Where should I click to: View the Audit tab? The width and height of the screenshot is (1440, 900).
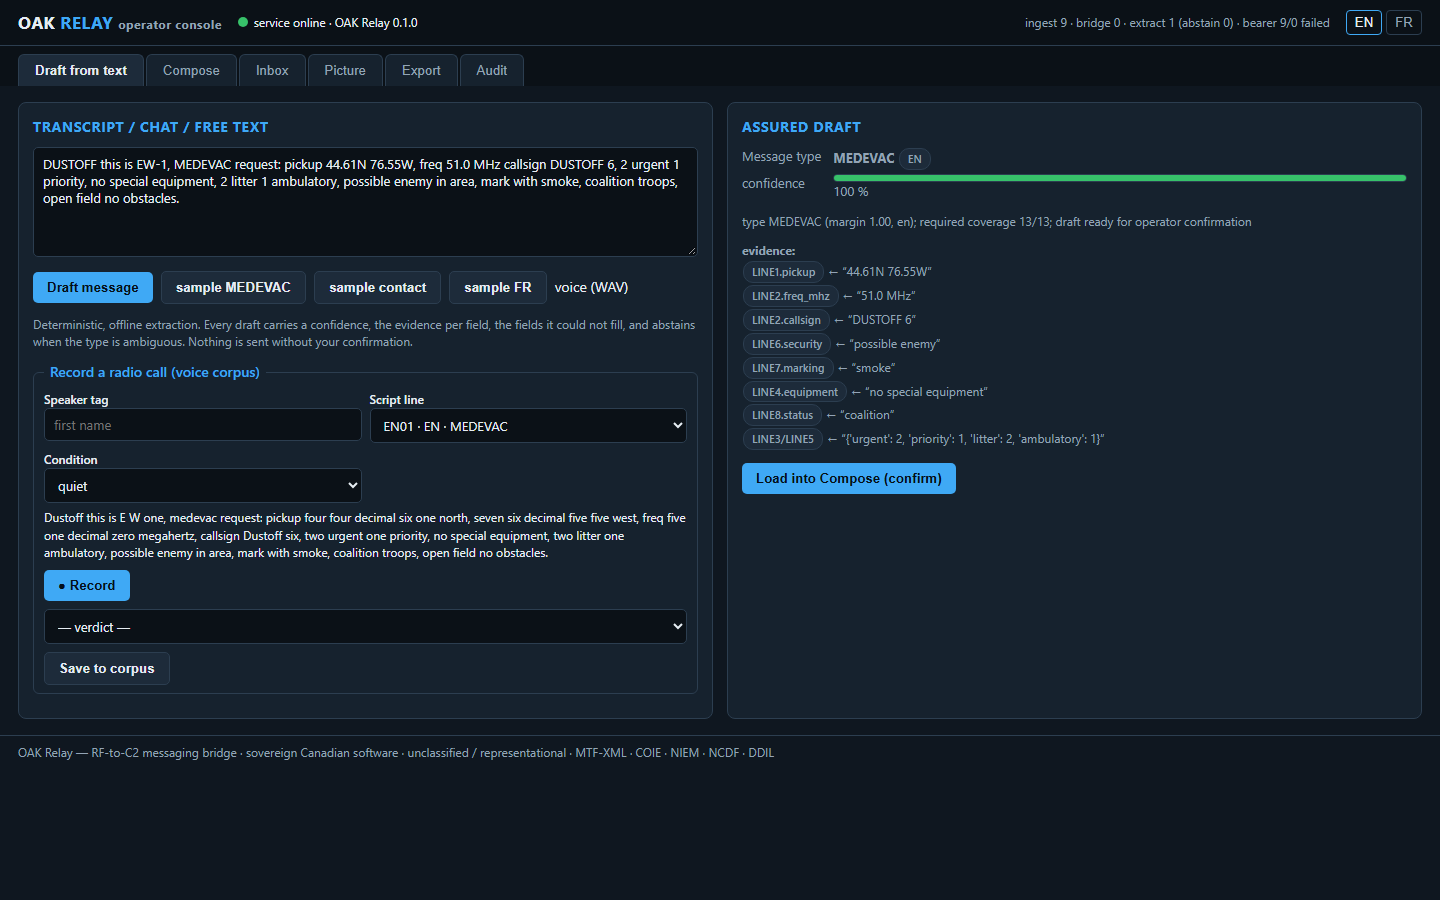(x=492, y=70)
